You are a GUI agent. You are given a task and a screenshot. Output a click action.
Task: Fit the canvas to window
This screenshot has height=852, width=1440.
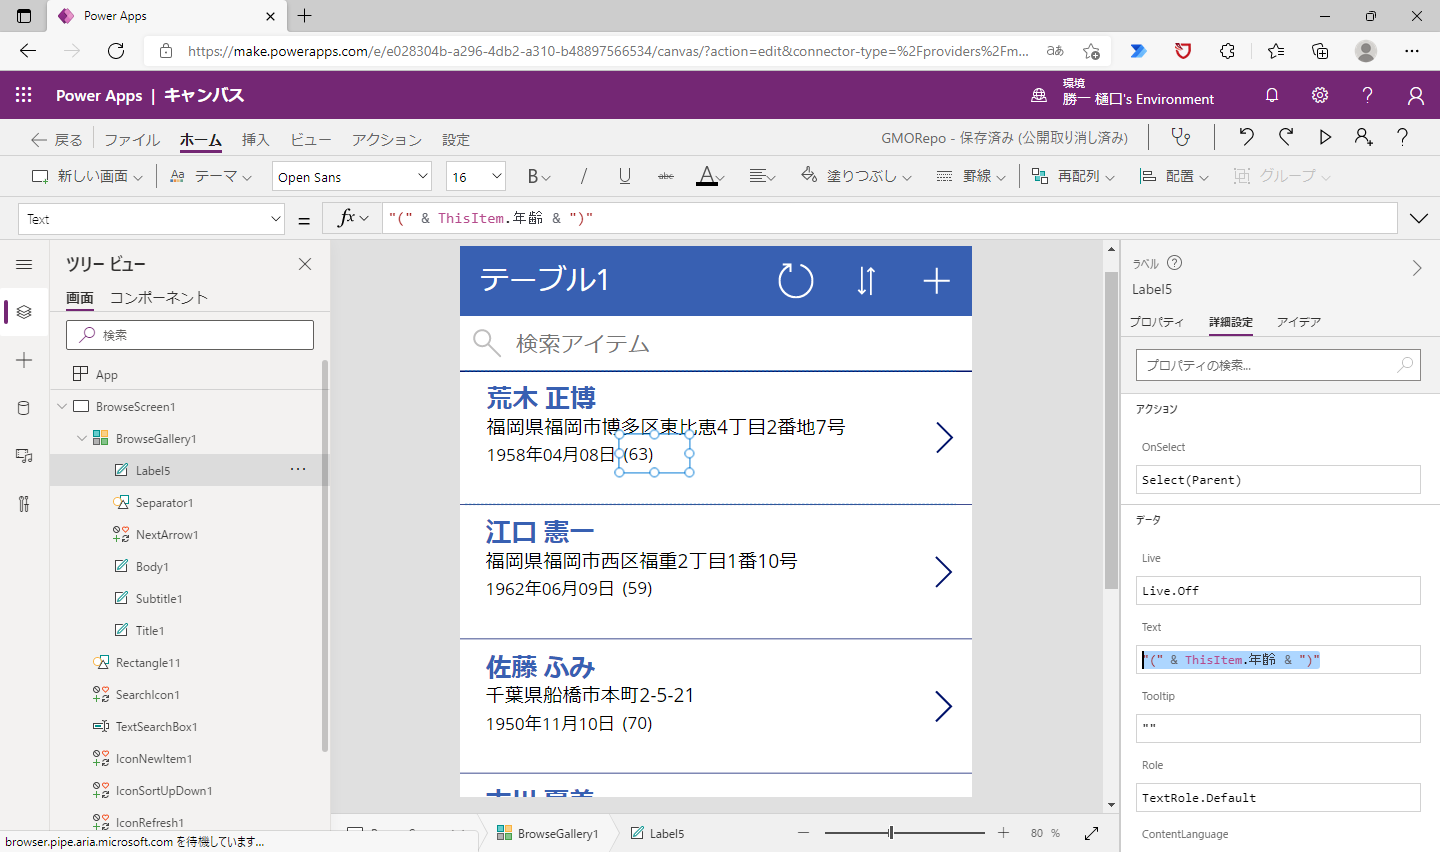(x=1091, y=833)
